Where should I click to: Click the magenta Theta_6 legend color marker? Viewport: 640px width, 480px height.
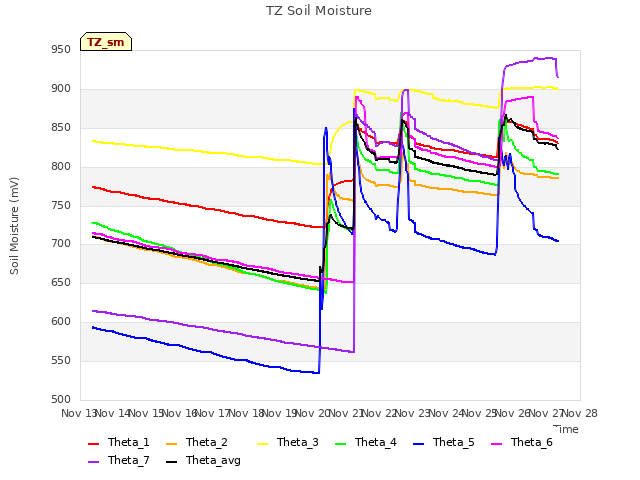pos(496,444)
